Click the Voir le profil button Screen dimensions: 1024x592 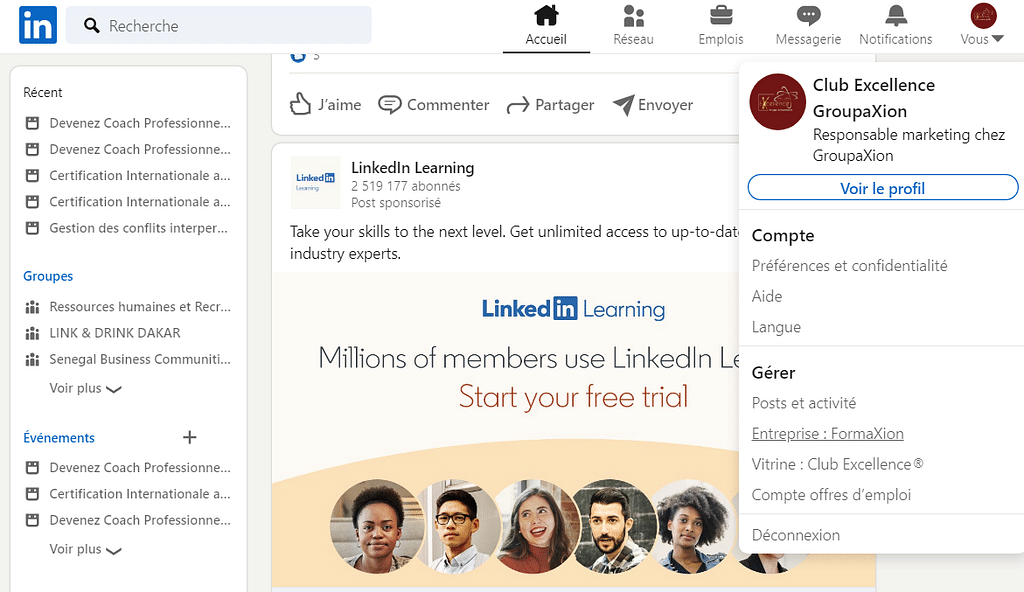click(882, 188)
